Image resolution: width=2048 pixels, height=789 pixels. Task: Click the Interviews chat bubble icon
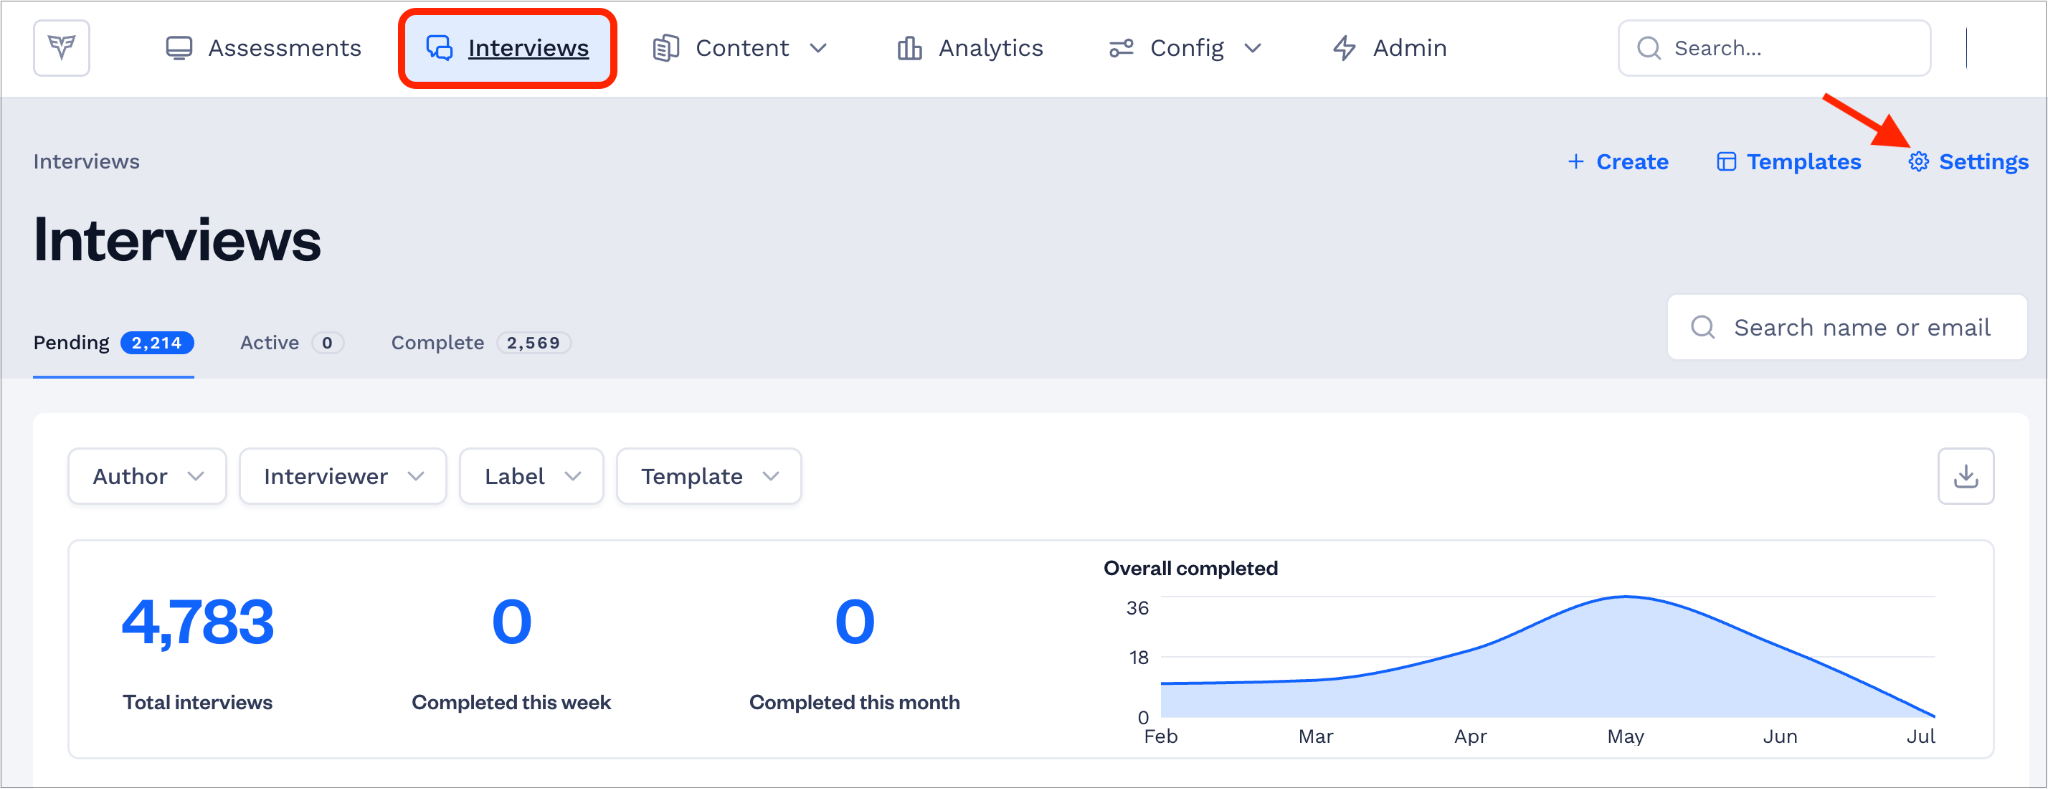pos(440,48)
